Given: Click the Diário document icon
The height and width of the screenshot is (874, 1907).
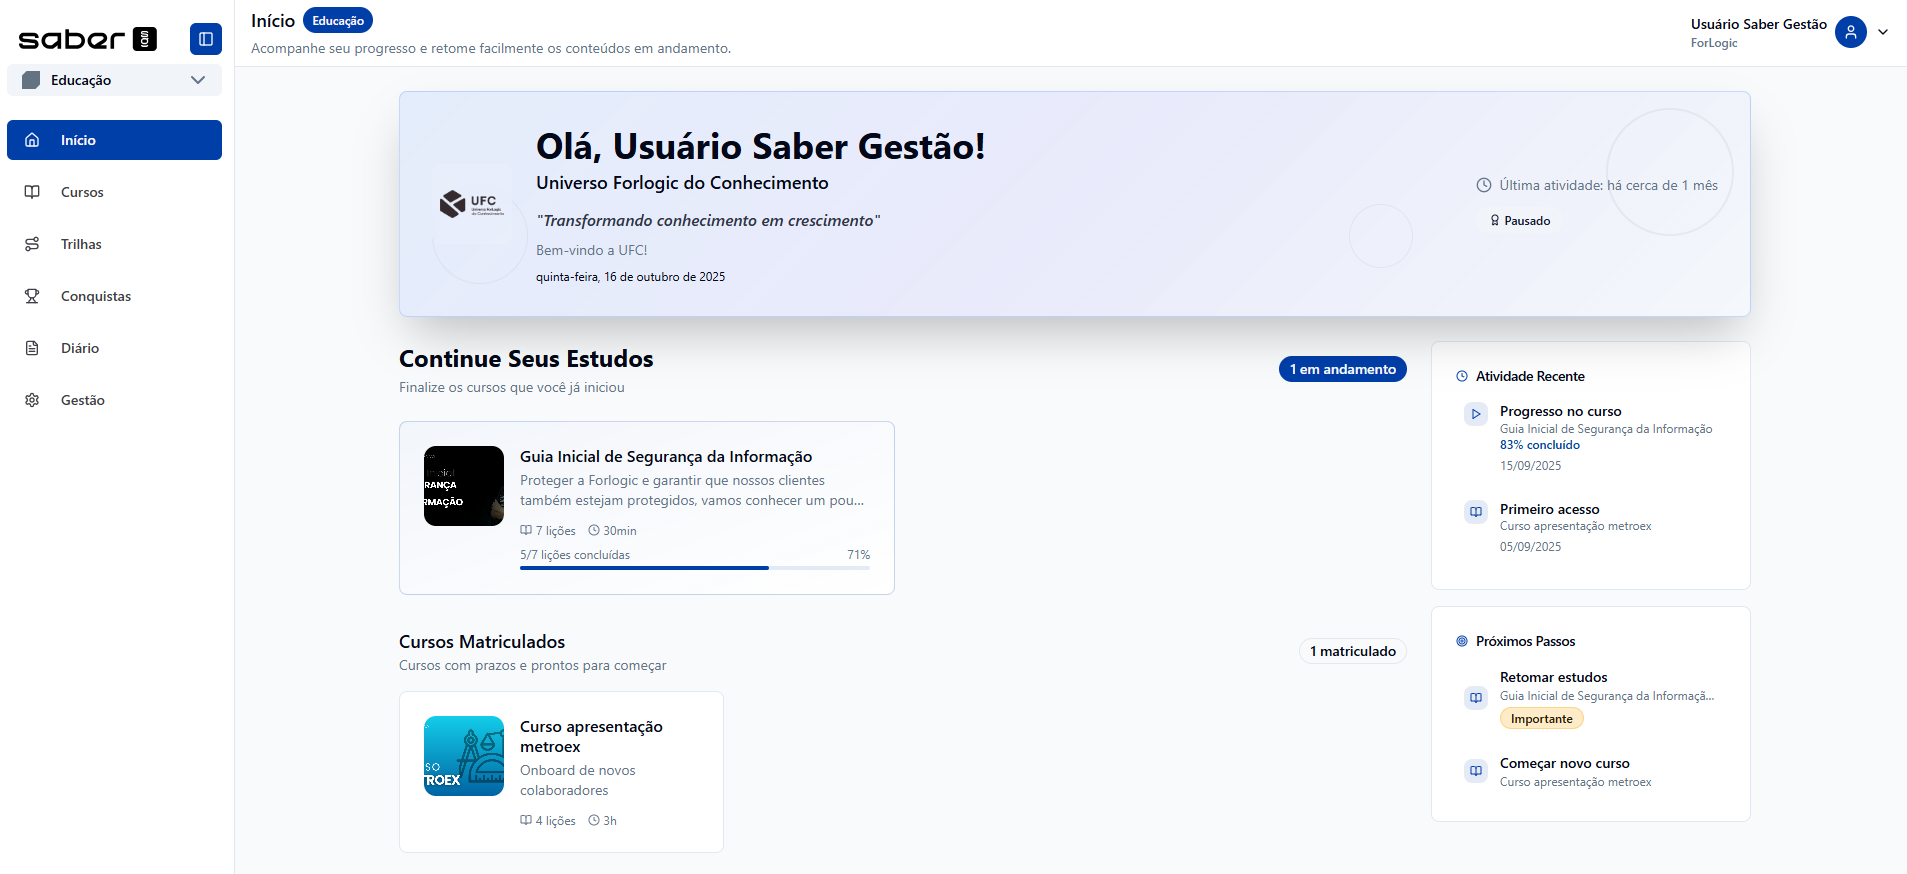Looking at the screenshot, I should 32,348.
